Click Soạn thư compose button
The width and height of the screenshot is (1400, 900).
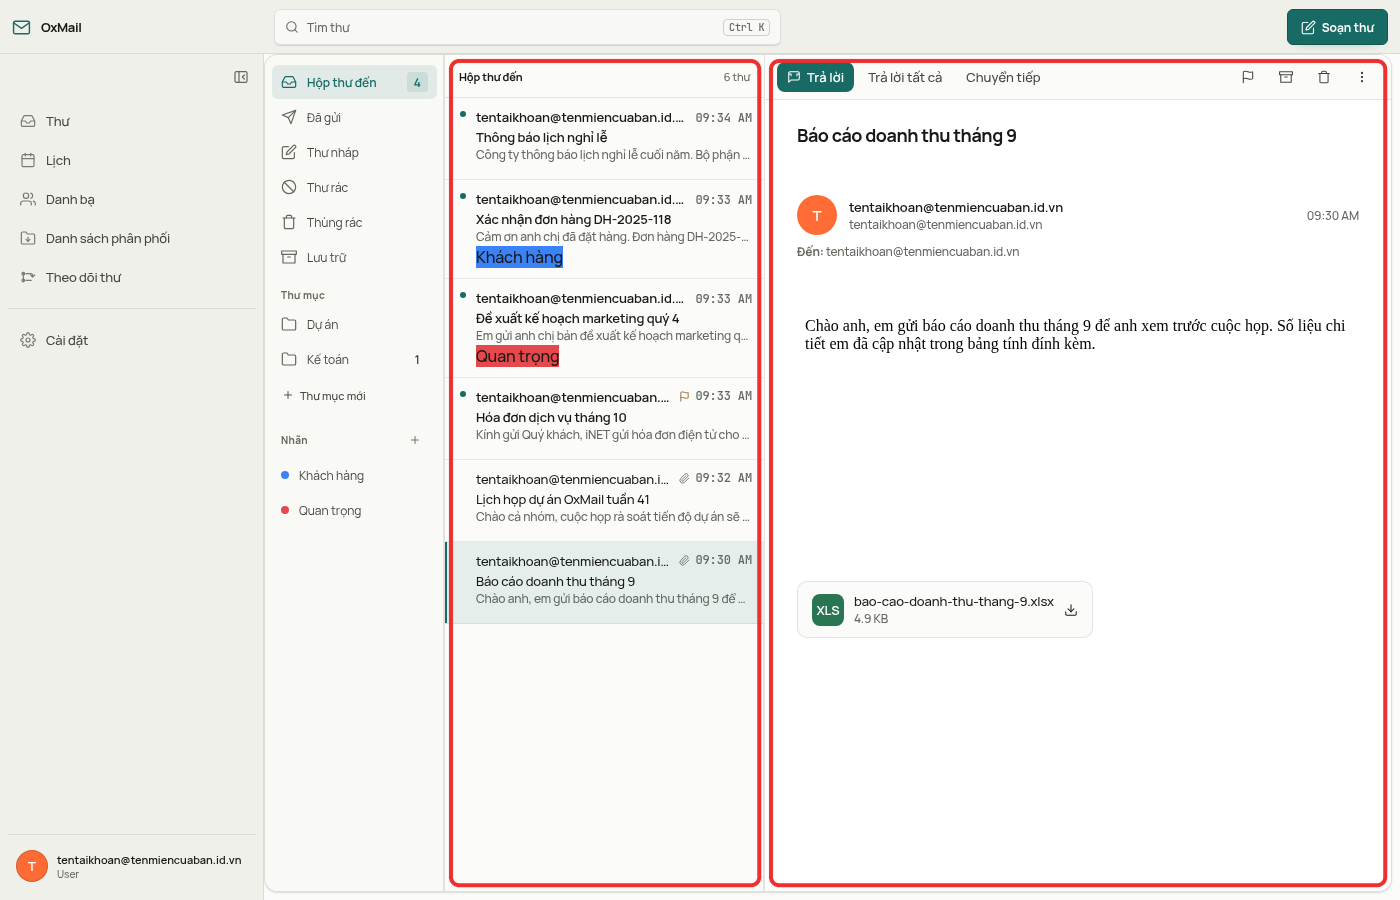1337,27
